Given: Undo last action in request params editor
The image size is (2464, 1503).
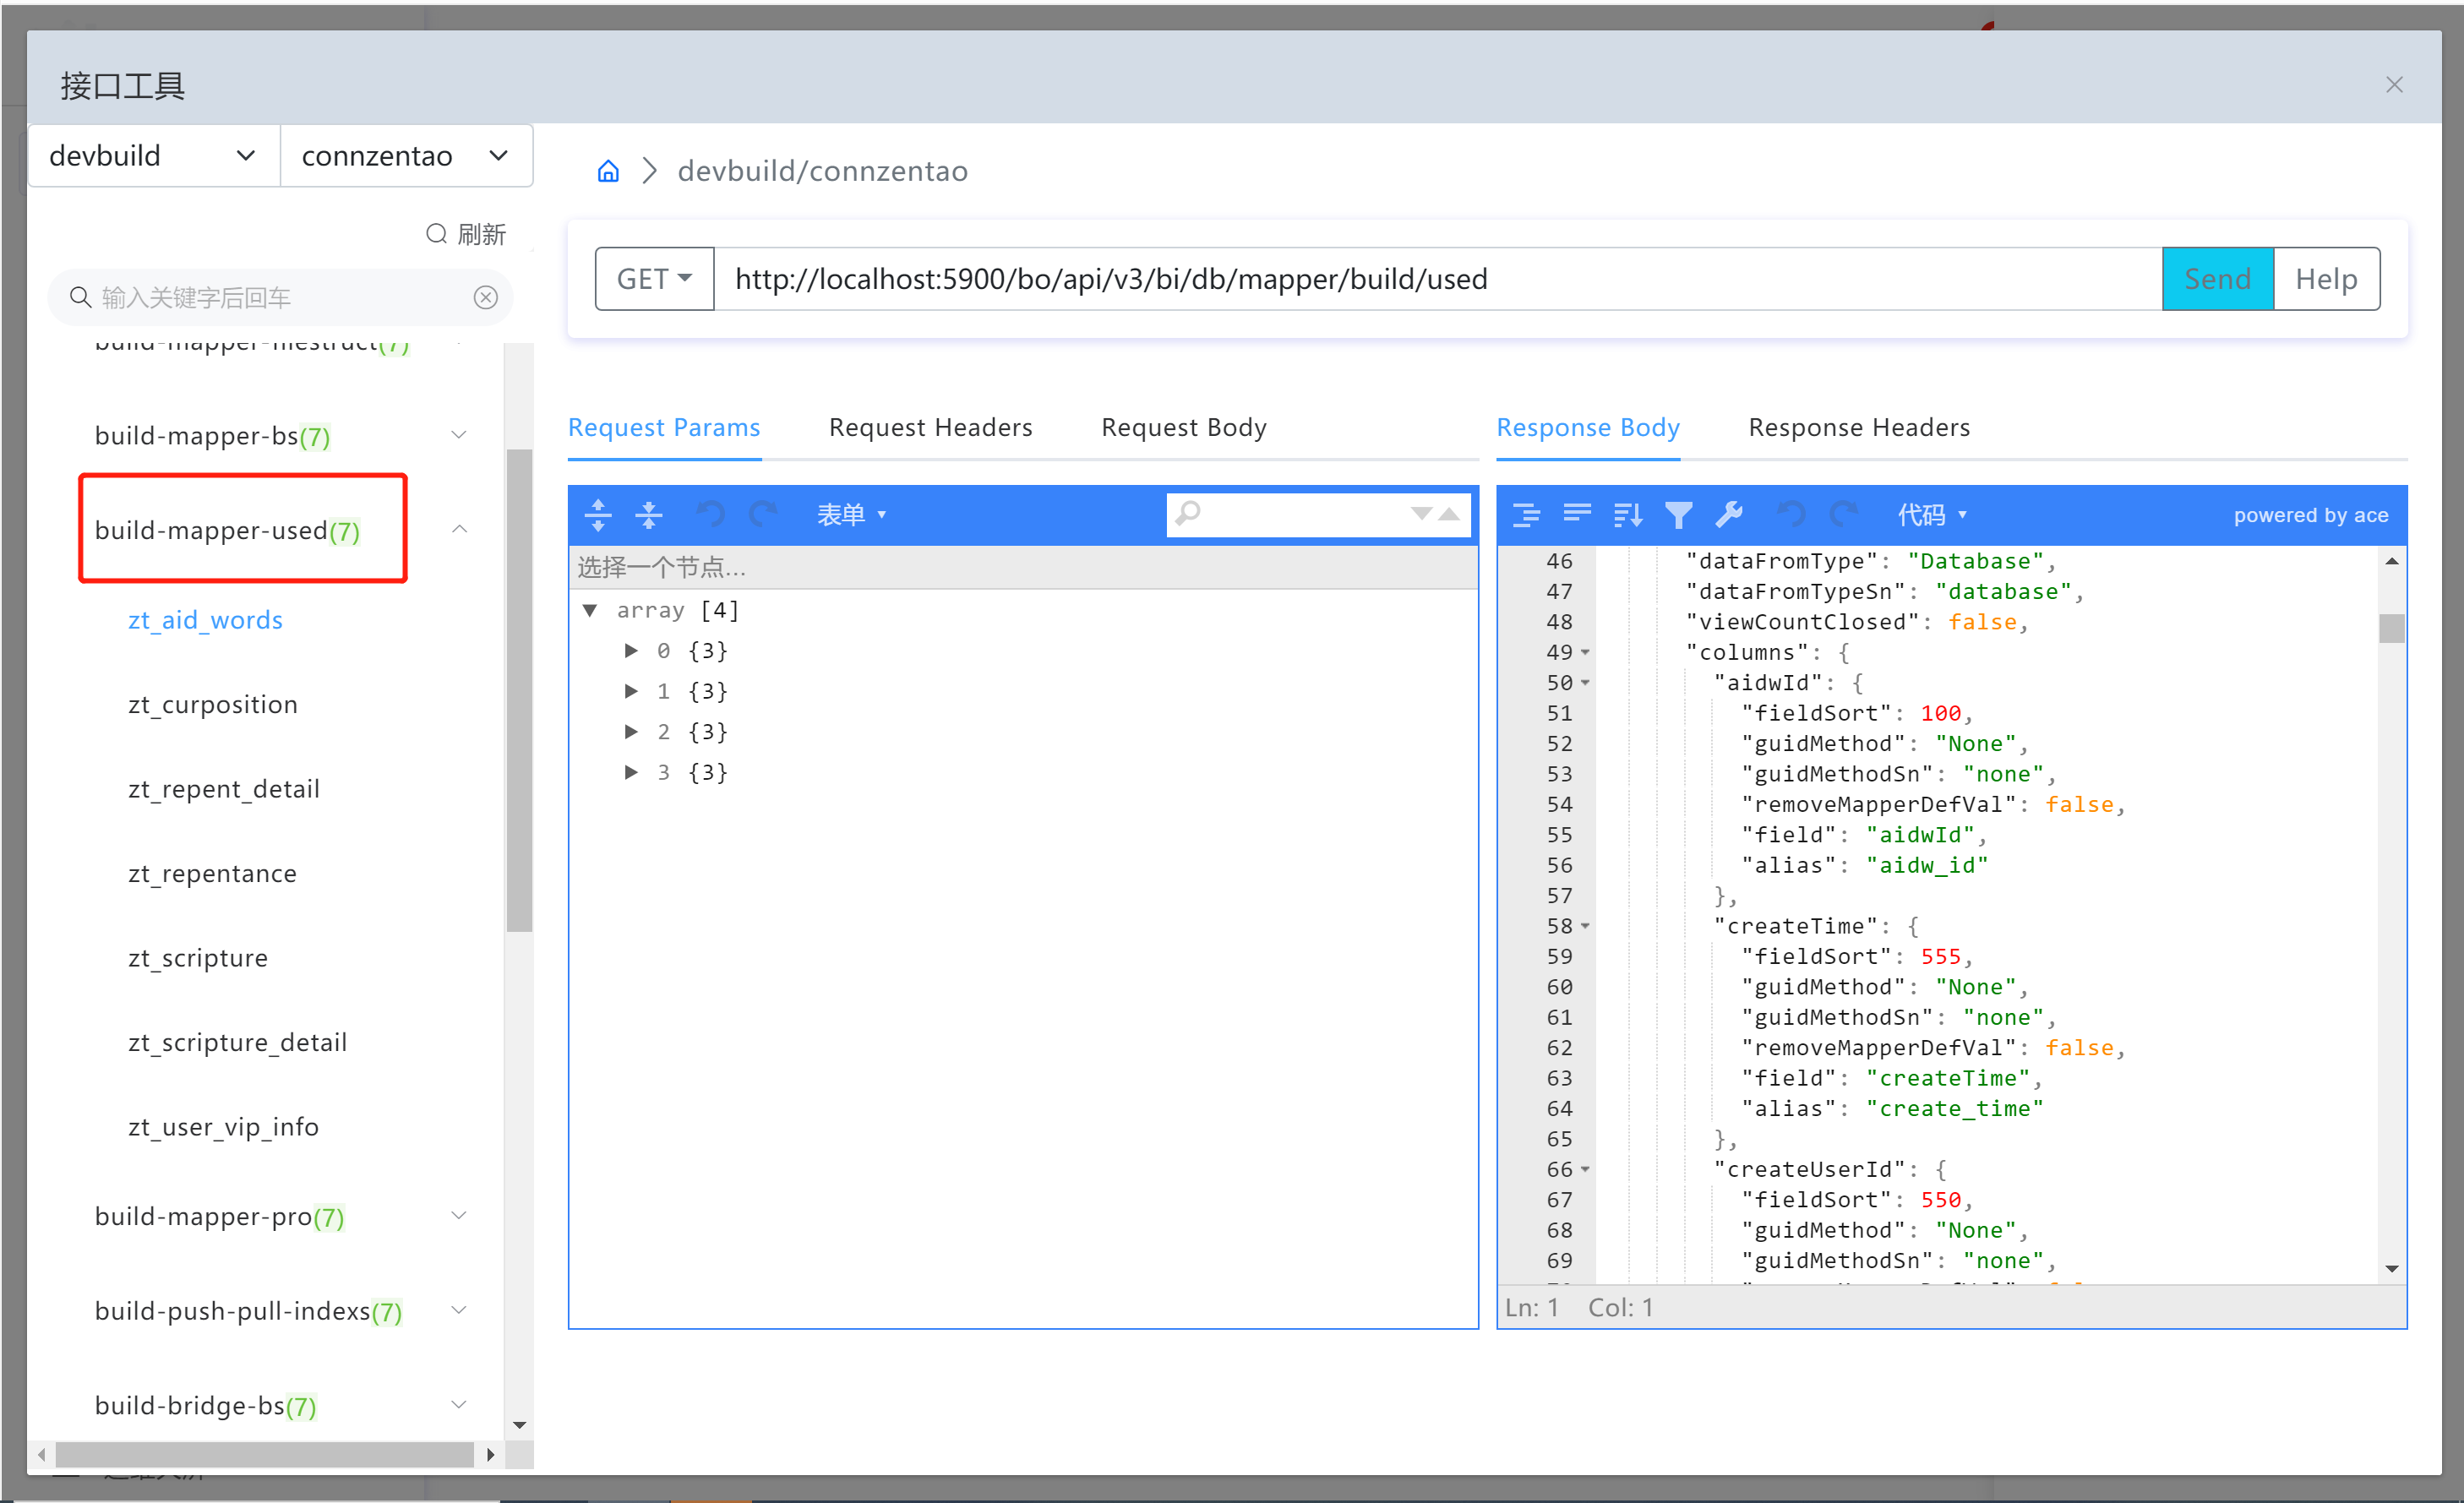Looking at the screenshot, I should coord(711,515).
